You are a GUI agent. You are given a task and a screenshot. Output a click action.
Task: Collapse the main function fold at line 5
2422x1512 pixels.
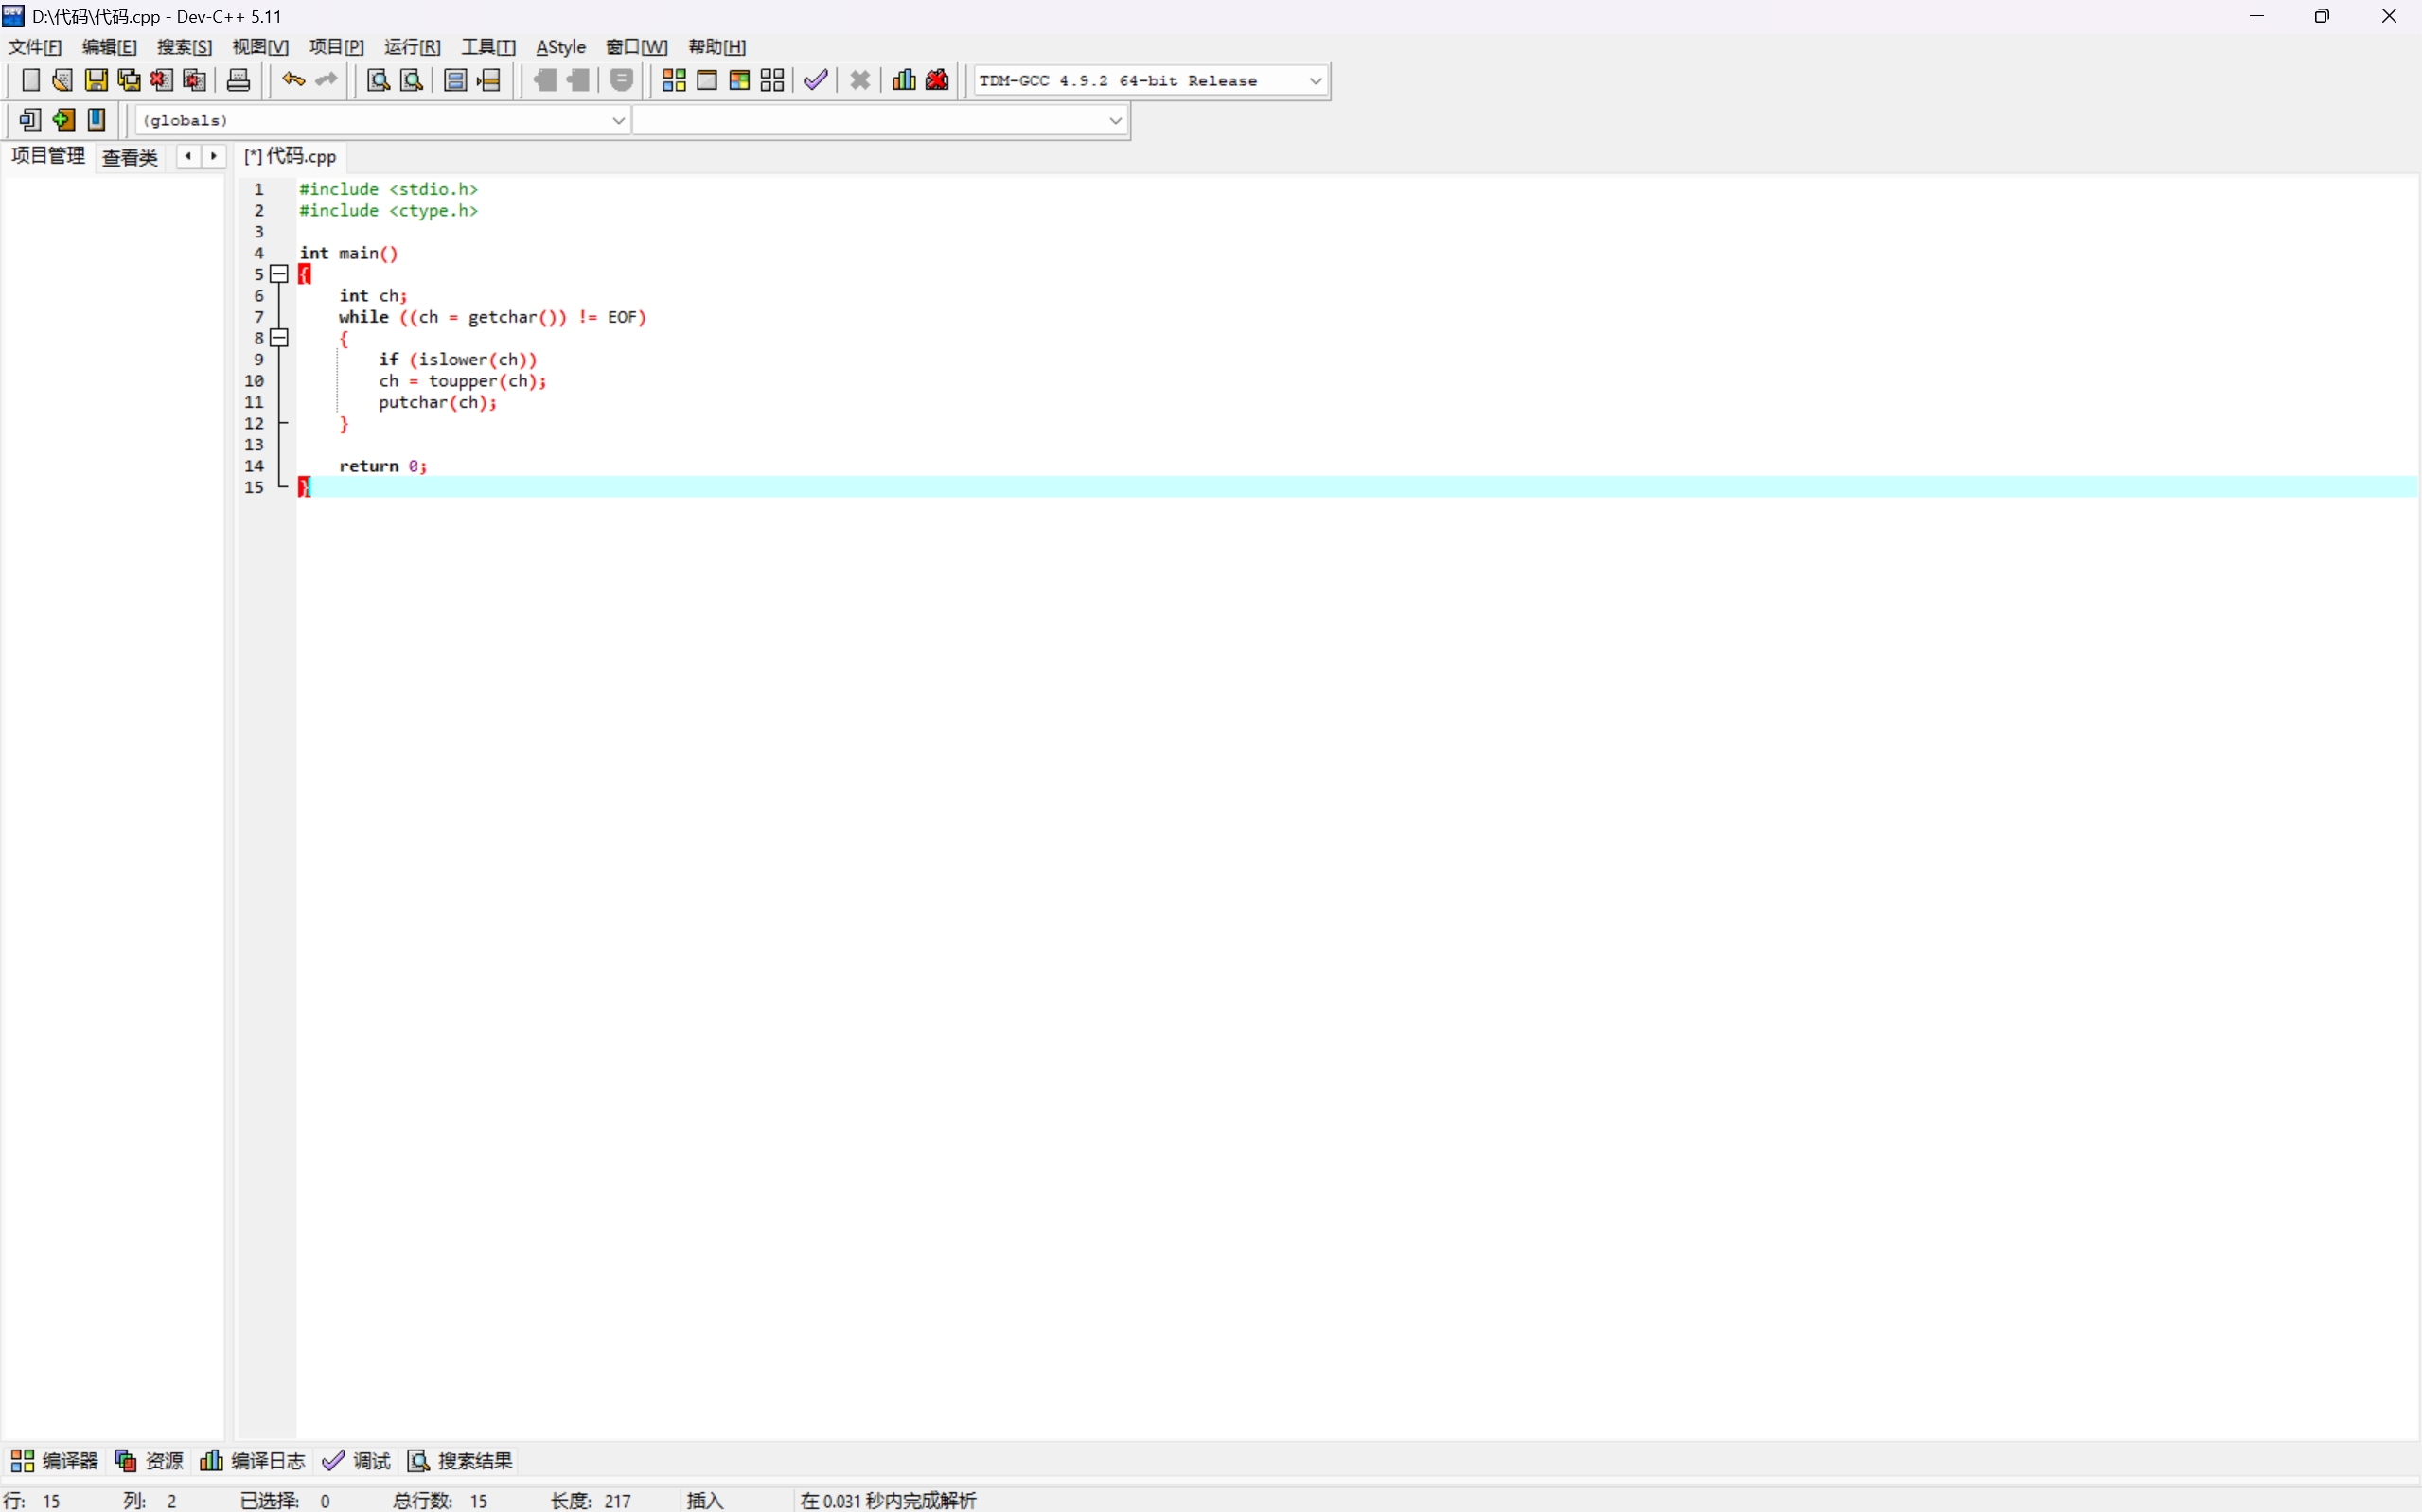coord(280,274)
